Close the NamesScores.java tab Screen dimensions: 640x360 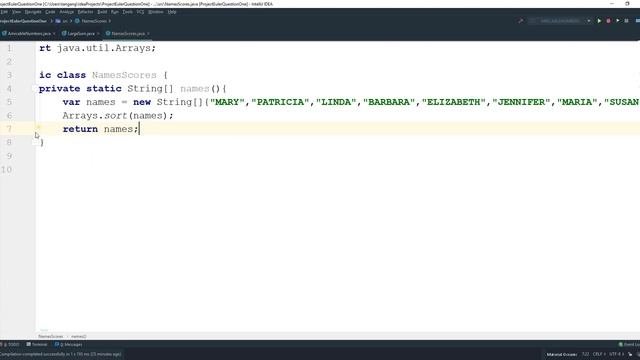tap(148, 33)
